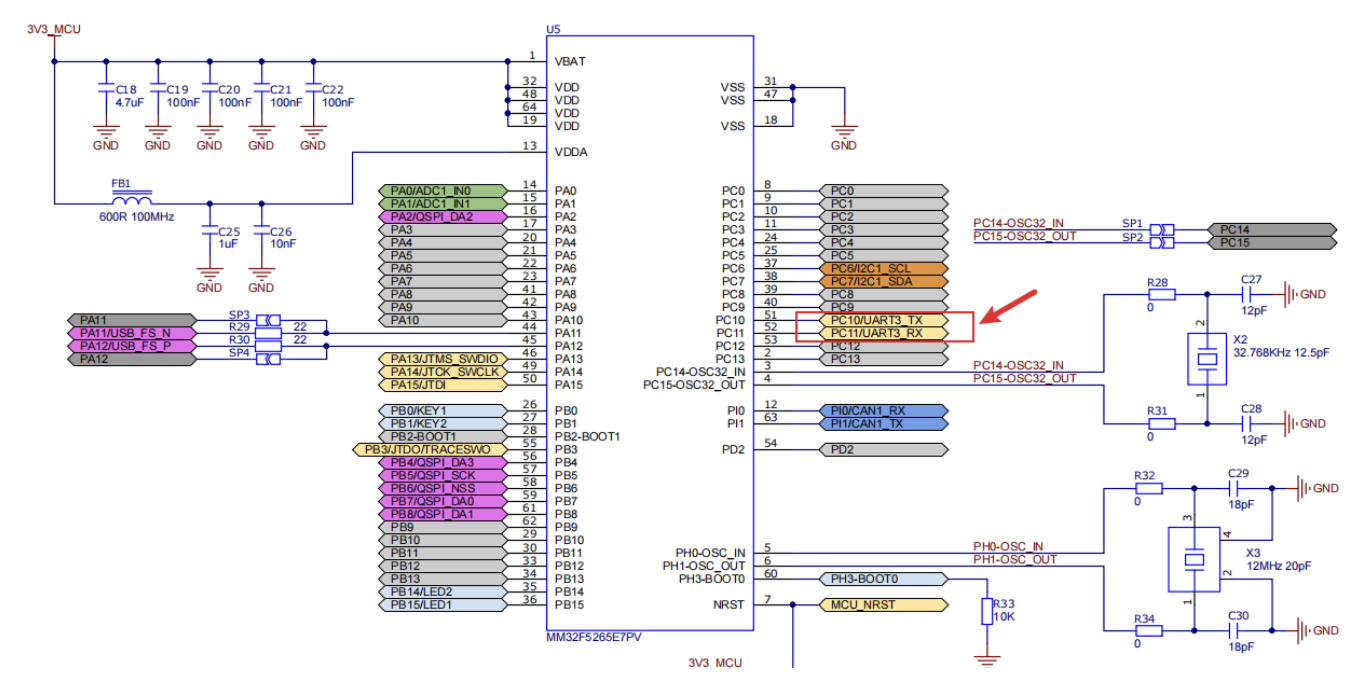Click the R33 10K resistor label
This screenshot has width=1356, height=690.
pyautogui.click(x=1004, y=610)
